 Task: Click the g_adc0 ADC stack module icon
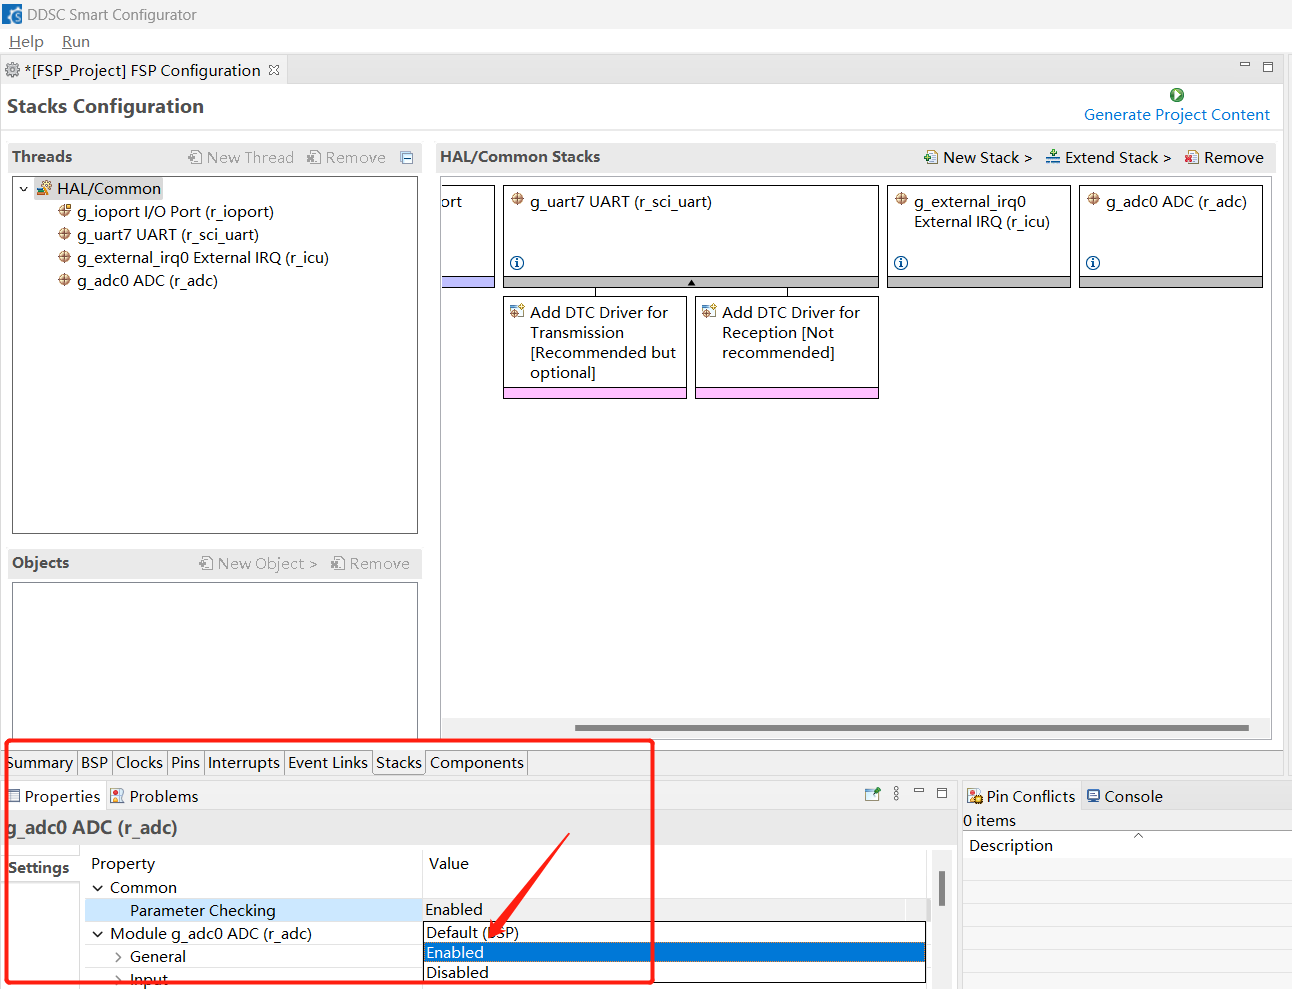(x=1093, y=199)
